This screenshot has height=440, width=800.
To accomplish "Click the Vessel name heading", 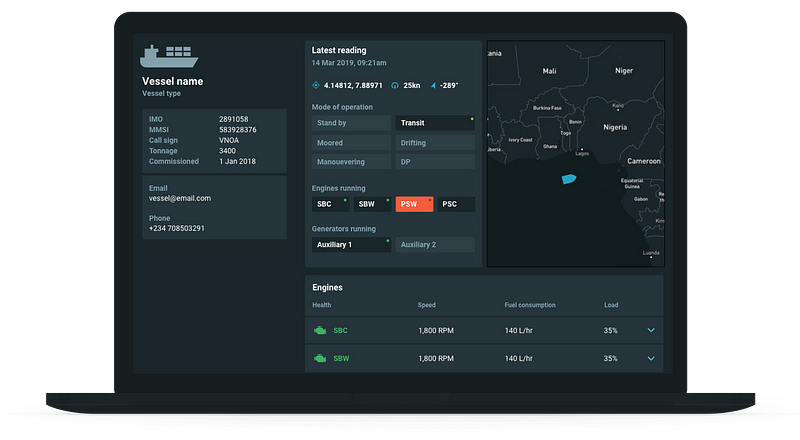I will pyautogui.click(x=172, y=81).
